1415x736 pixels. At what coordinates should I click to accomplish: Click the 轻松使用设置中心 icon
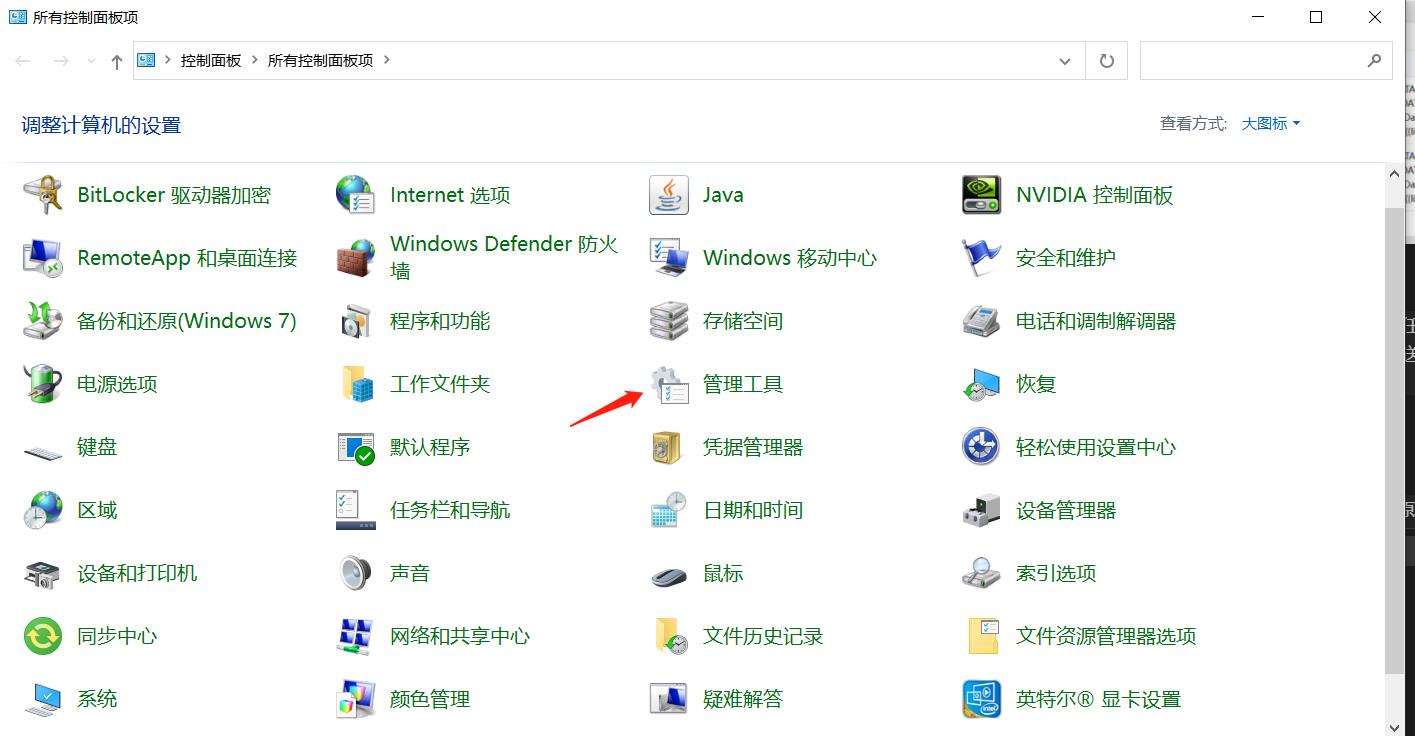(982, 447)
